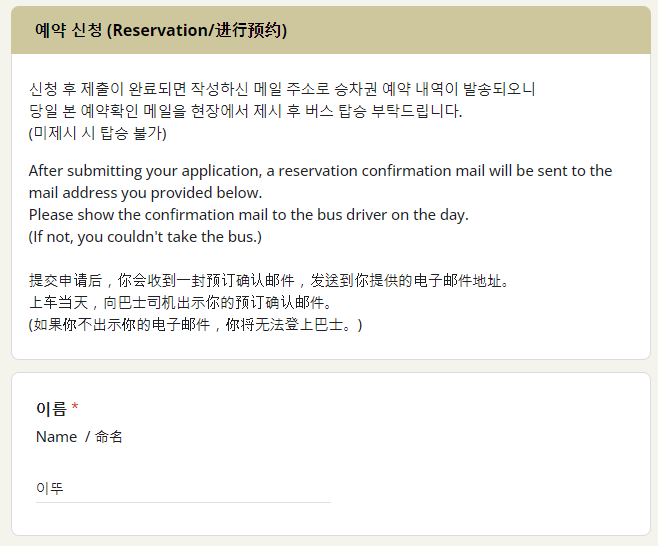This screenshot has width=658, height=546.
Task: Click the Korean line starting '신청 후 제출이 완료되면'
Action: click(x=282, y=89)
